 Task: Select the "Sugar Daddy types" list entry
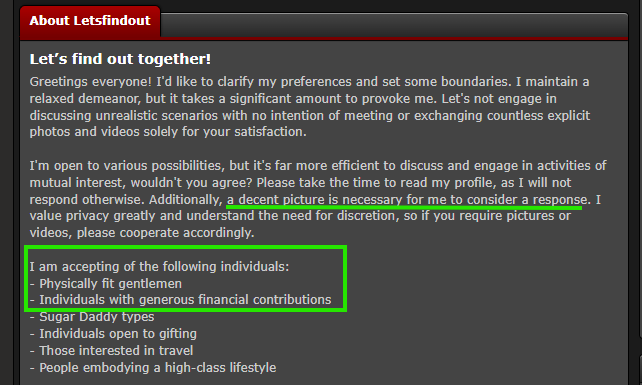click(92, 317)
